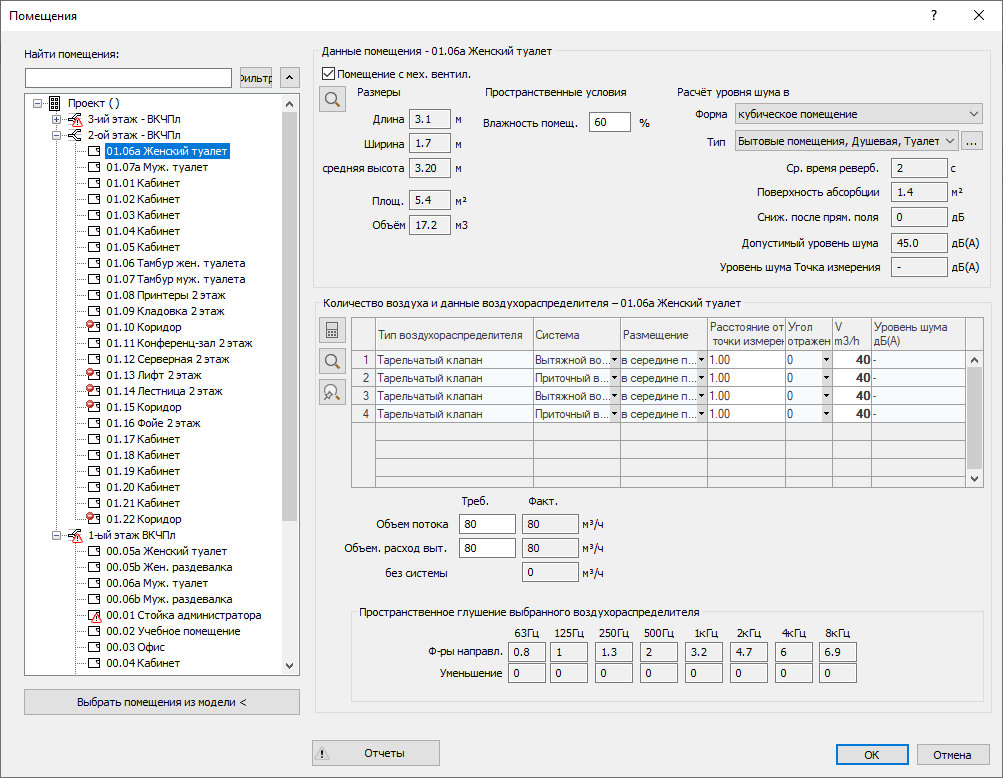Click room icon of 01.15 Коридор

93,407
